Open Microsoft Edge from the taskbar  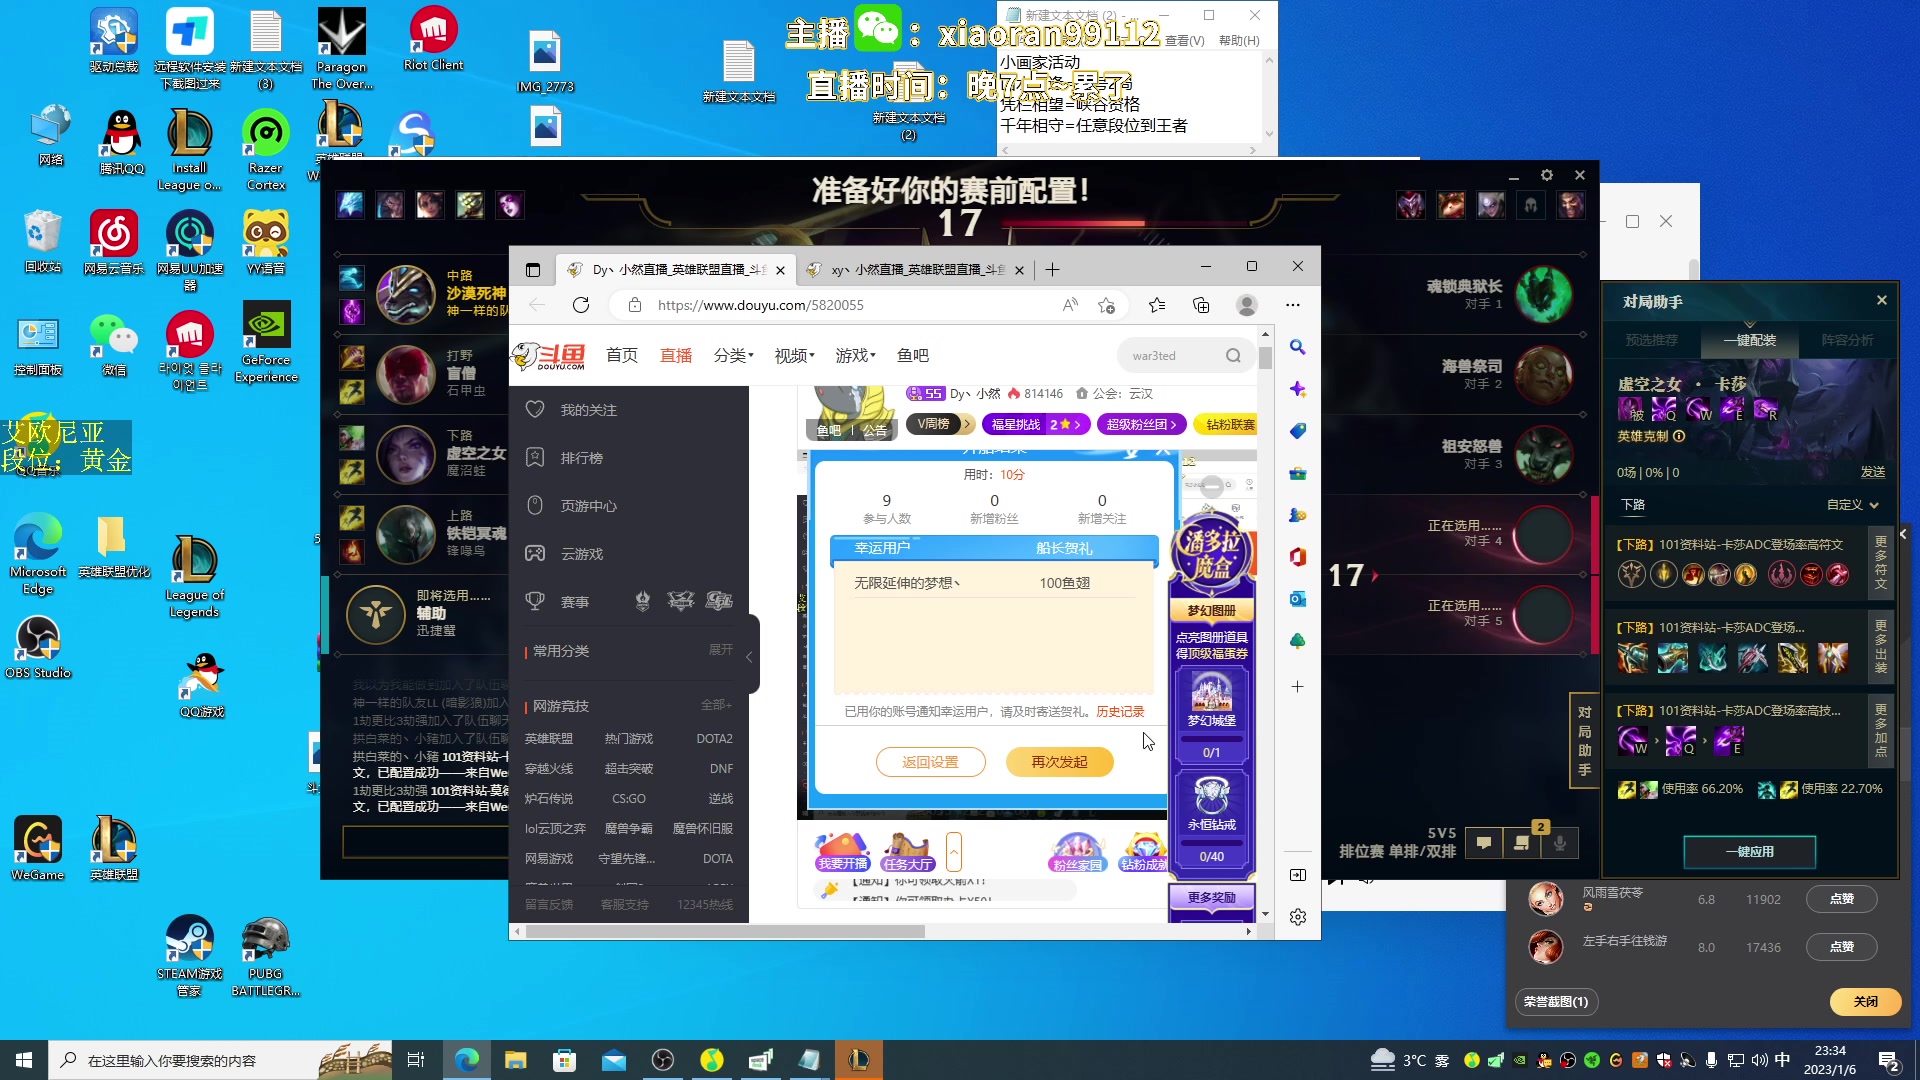coord(466,1060)
